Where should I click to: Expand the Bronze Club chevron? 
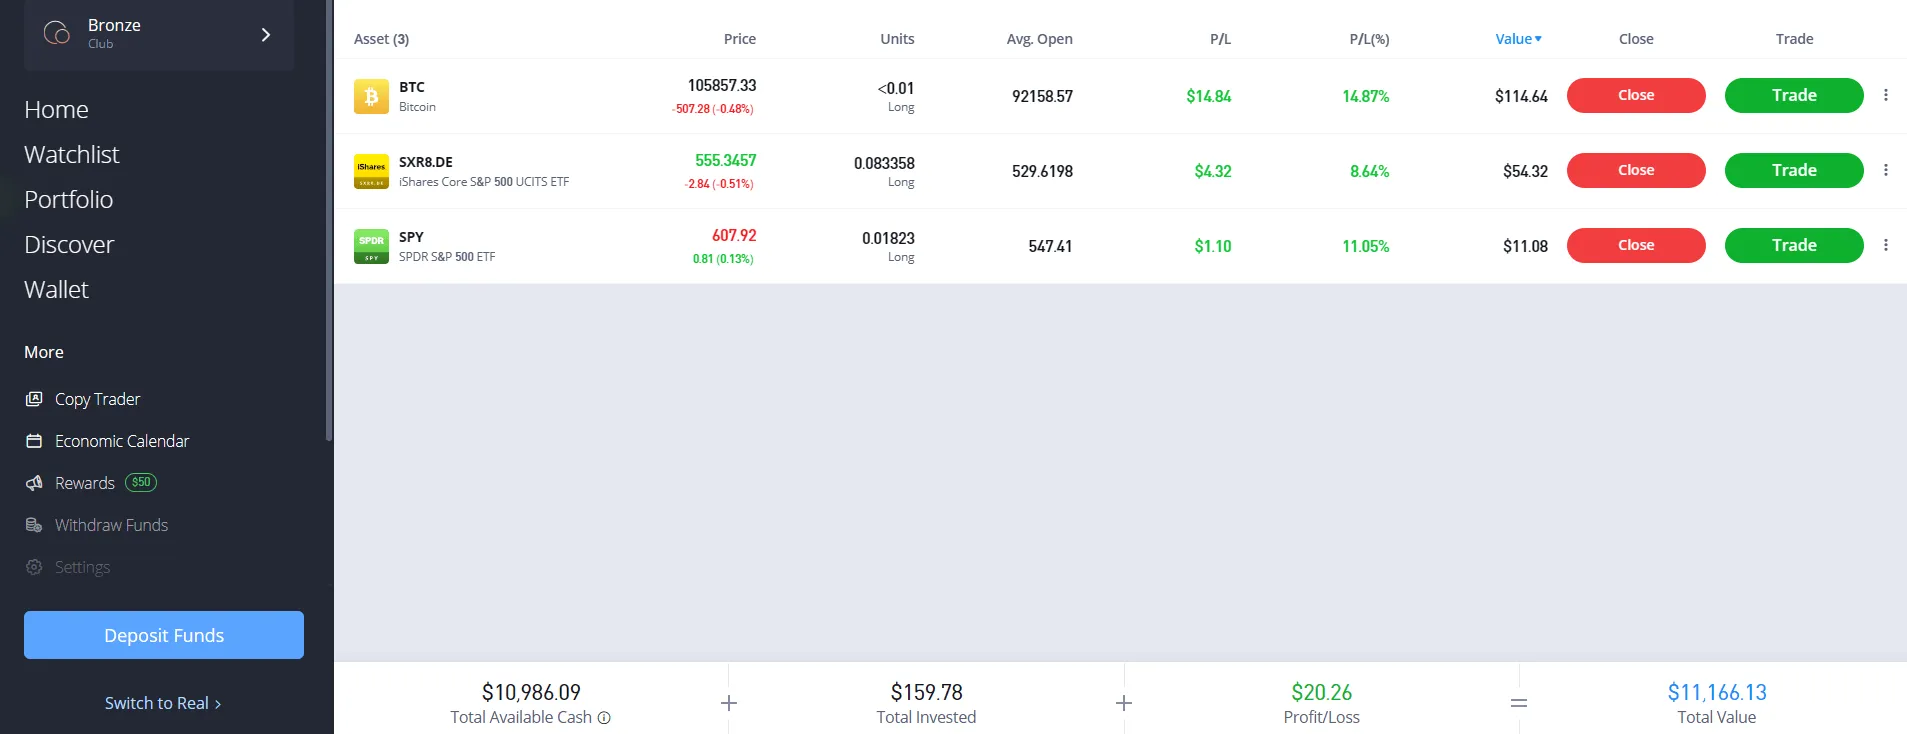tap(265, 35)
